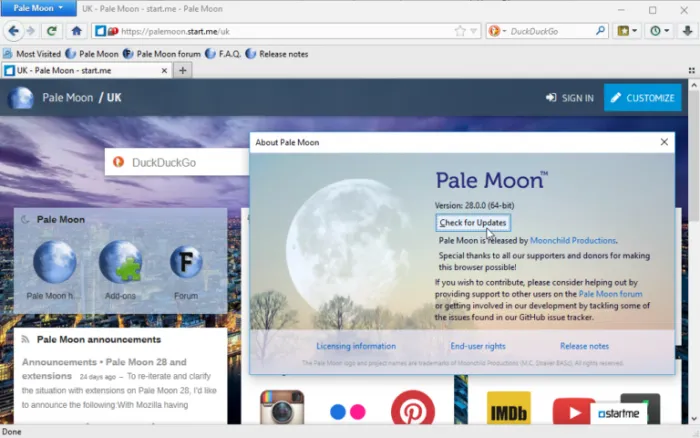Click the magnifier search go icon
Image resolution: width=700 pixels, height=438 pixels.
tap(600, 31)
